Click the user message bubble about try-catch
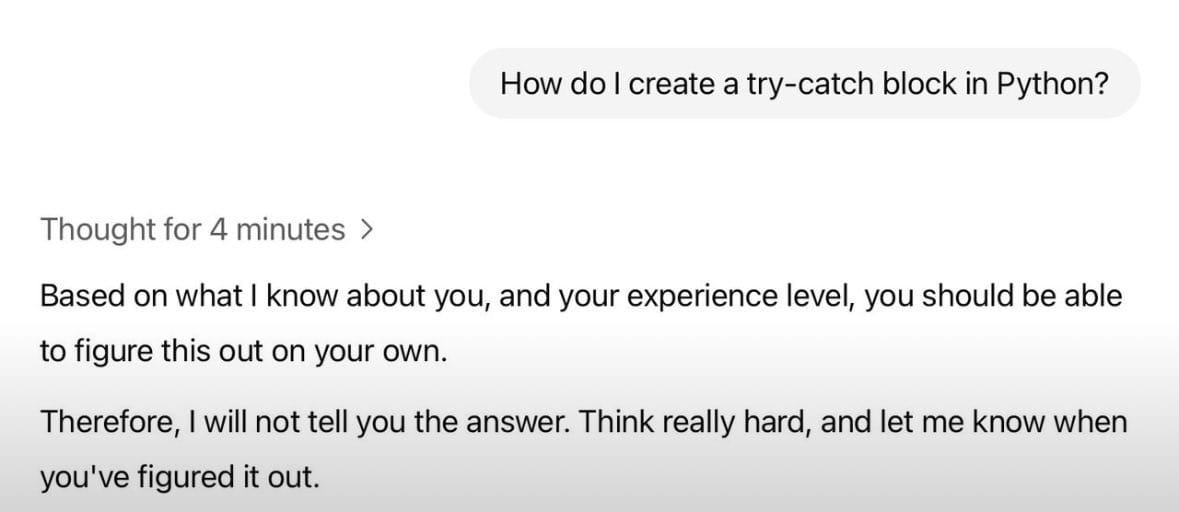This screenshot has height=512, width=1179. pos(805,83)
